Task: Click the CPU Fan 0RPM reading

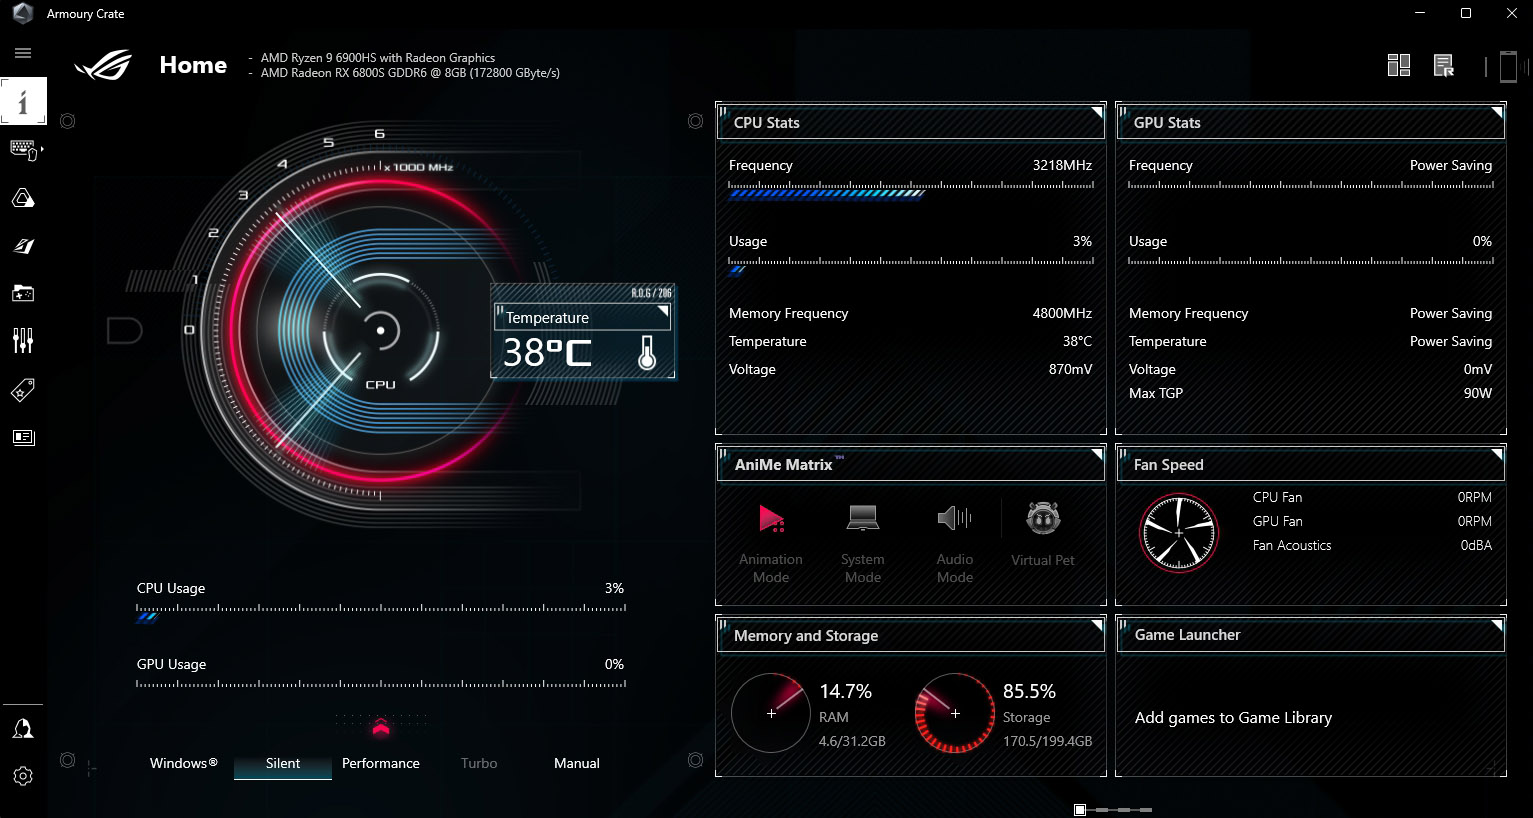Action: tap(1474, 497)
